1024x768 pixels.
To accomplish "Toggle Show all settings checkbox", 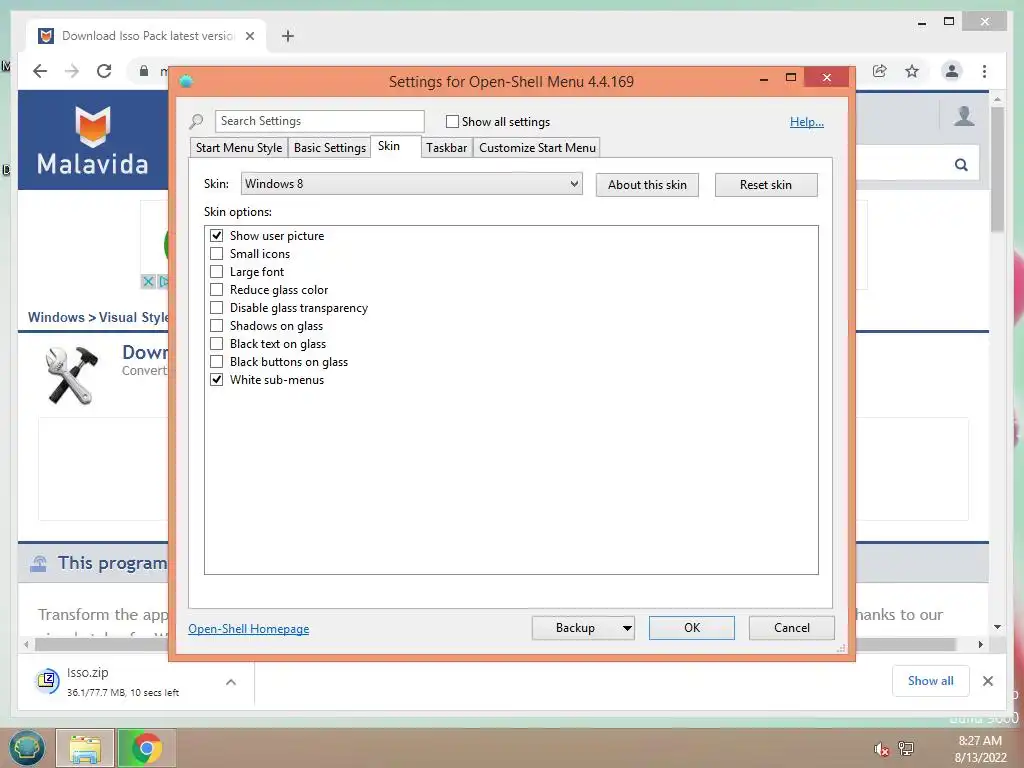I will point(452,121).
